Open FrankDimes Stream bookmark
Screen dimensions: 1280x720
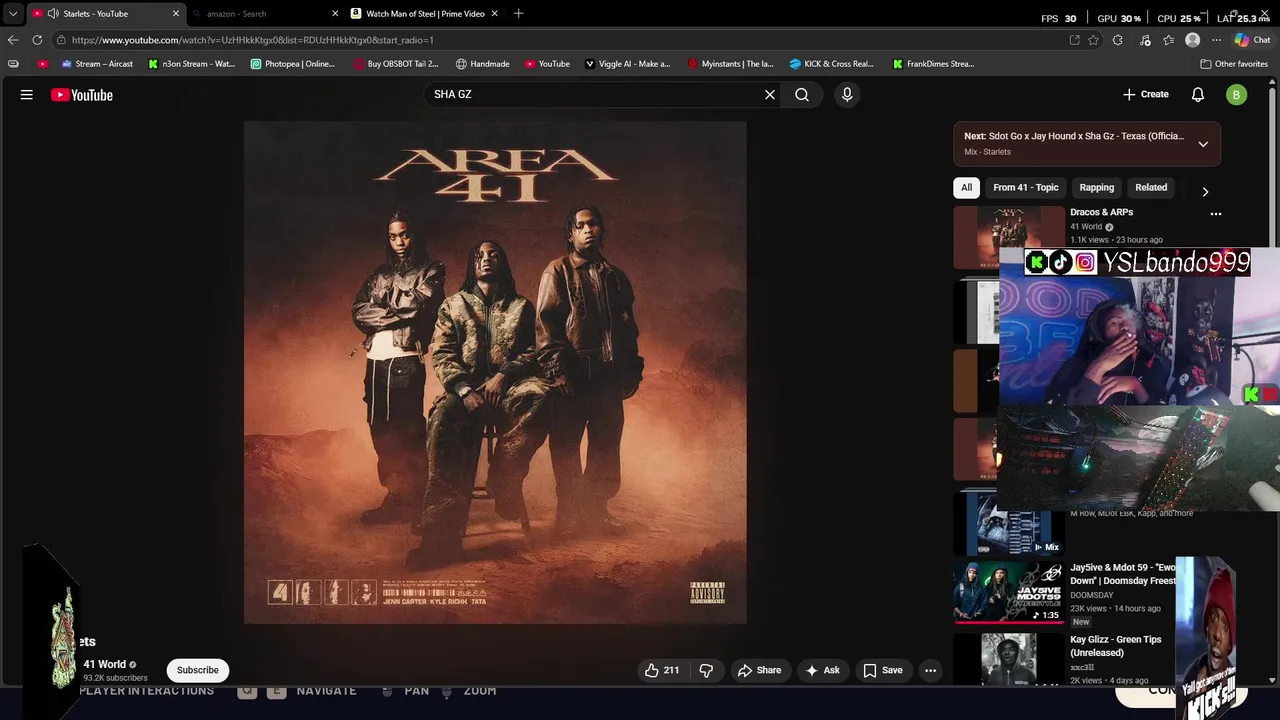[x=933, y=64]
